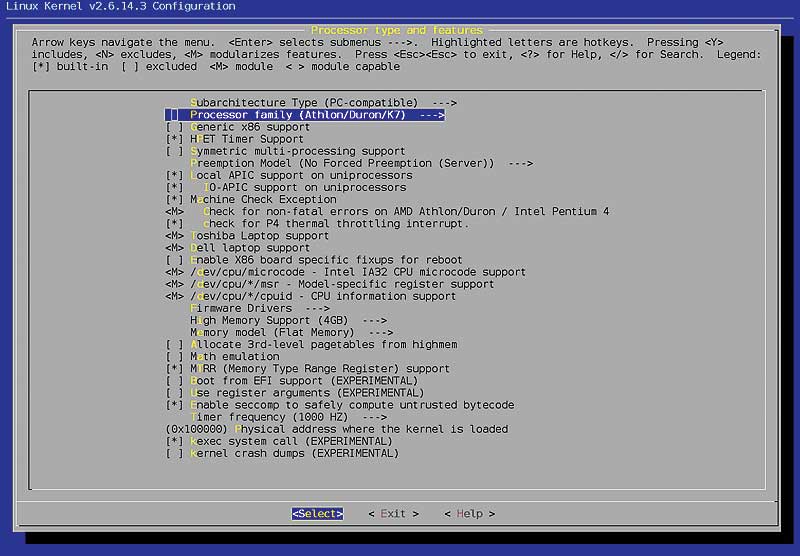Select Check for non-fatal errors module option
The width and height of the screenshot is (800, 556).
[387, 212]
